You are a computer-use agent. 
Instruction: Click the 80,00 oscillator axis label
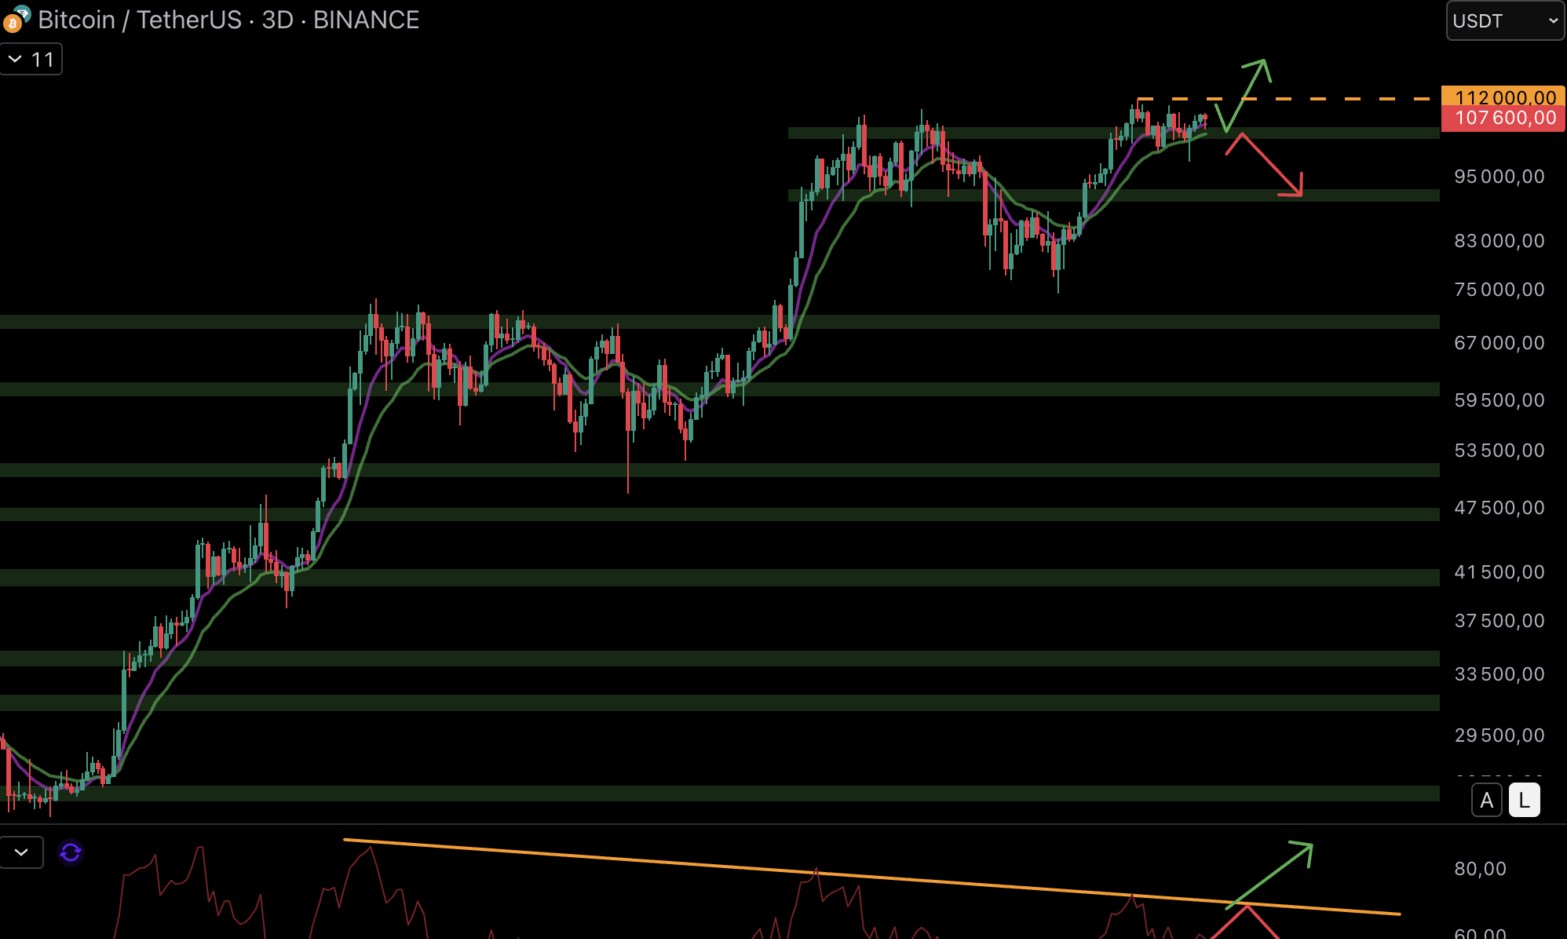[x=1480, y=868]
